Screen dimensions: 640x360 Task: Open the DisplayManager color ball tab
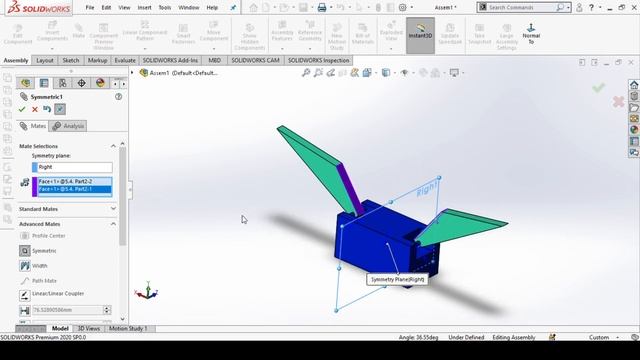pyautogui.click(x=100, y=83)
